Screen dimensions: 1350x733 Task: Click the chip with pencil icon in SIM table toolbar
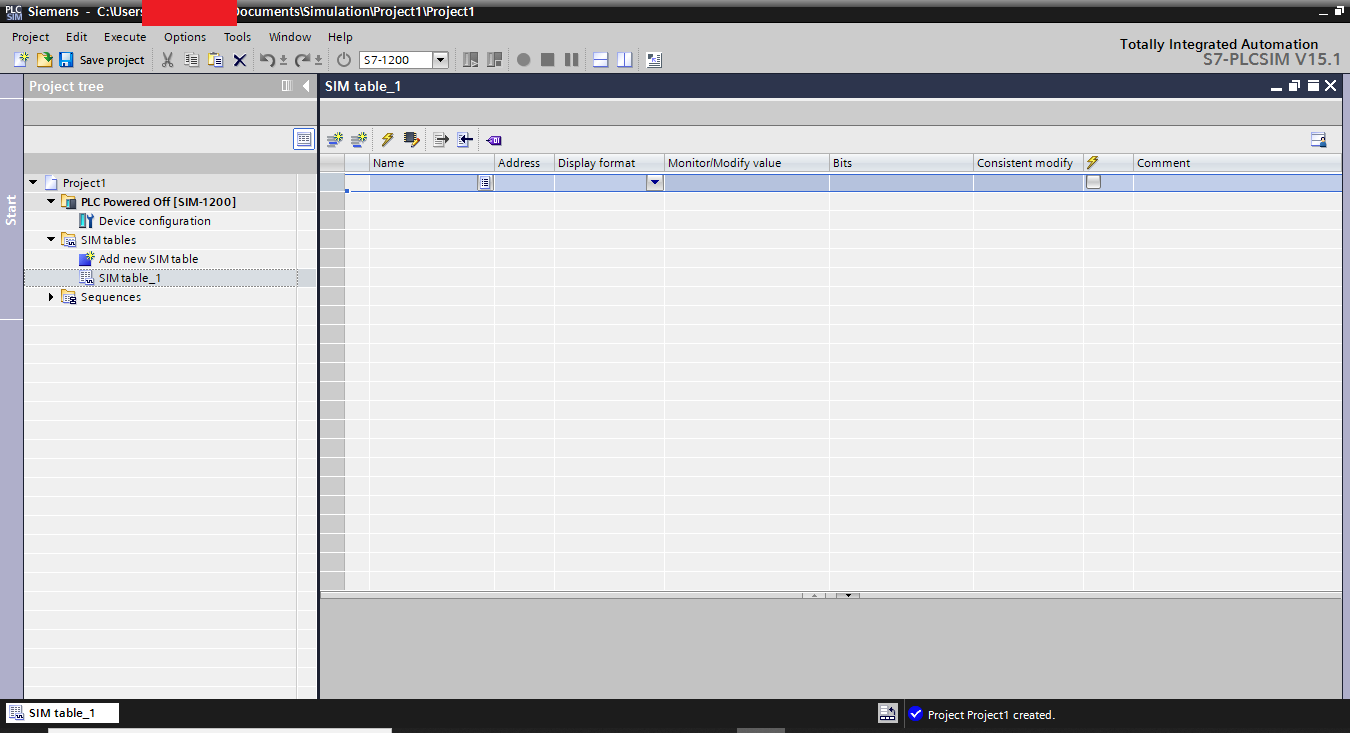pyautogui.click(x=411, y=140)
